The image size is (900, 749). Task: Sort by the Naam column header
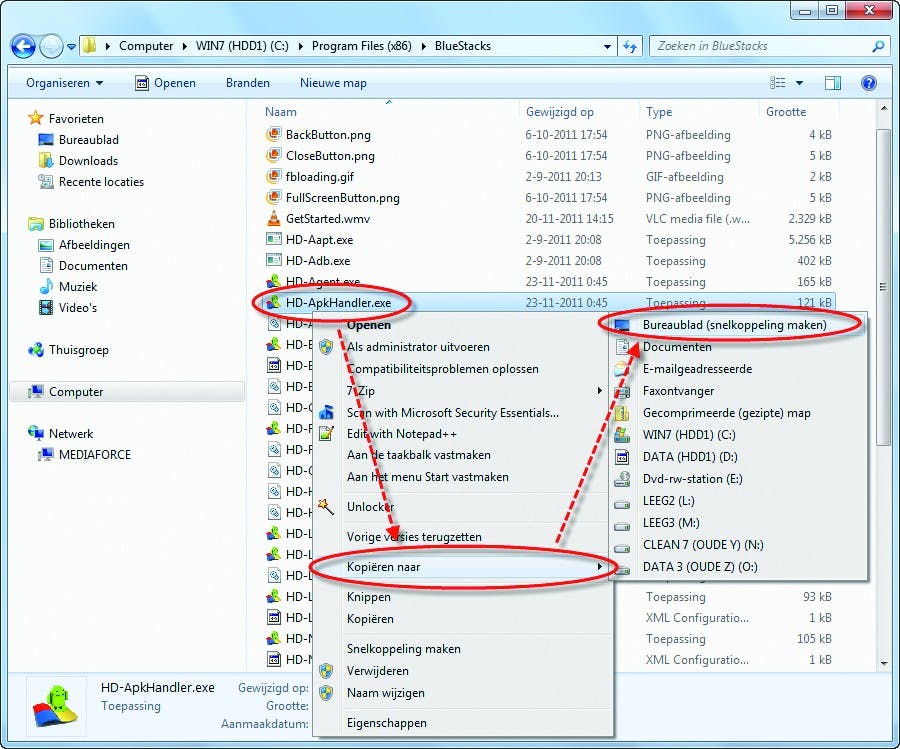(281, 112)
